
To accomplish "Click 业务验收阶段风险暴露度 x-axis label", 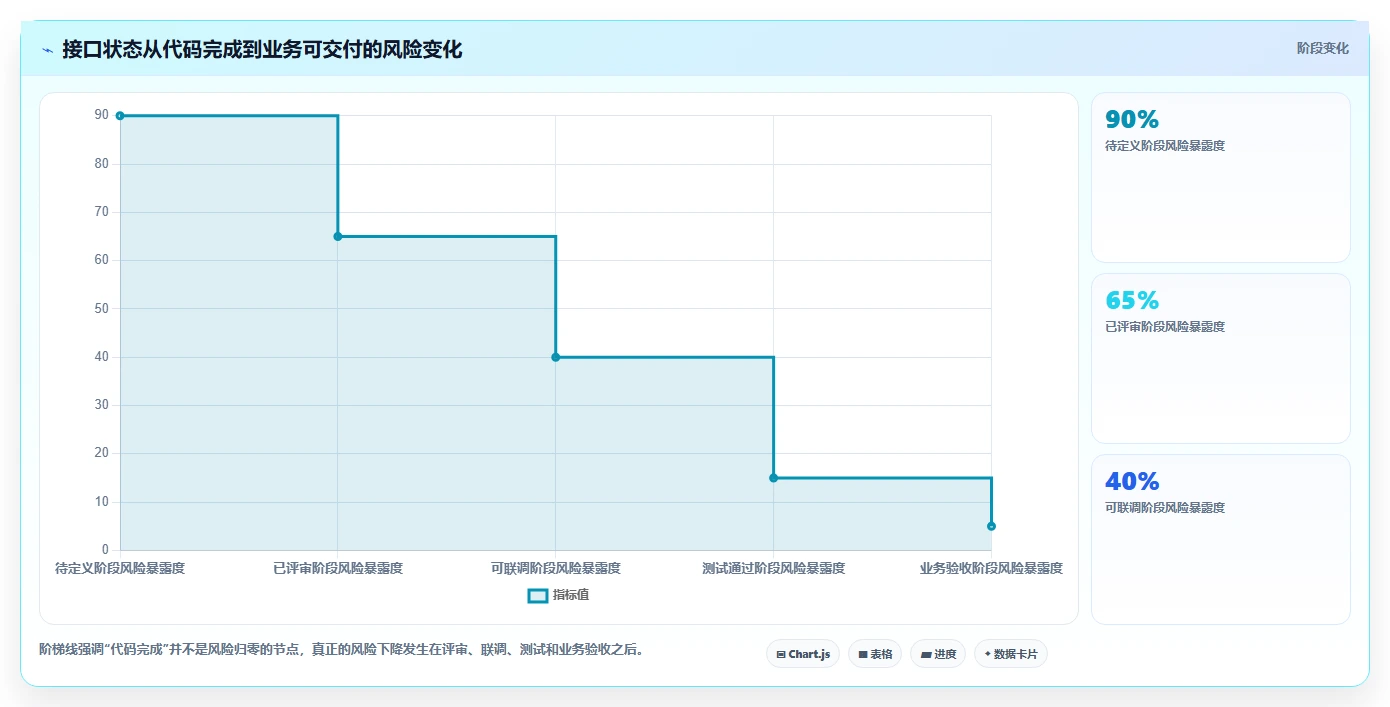I will pos(991,568).
